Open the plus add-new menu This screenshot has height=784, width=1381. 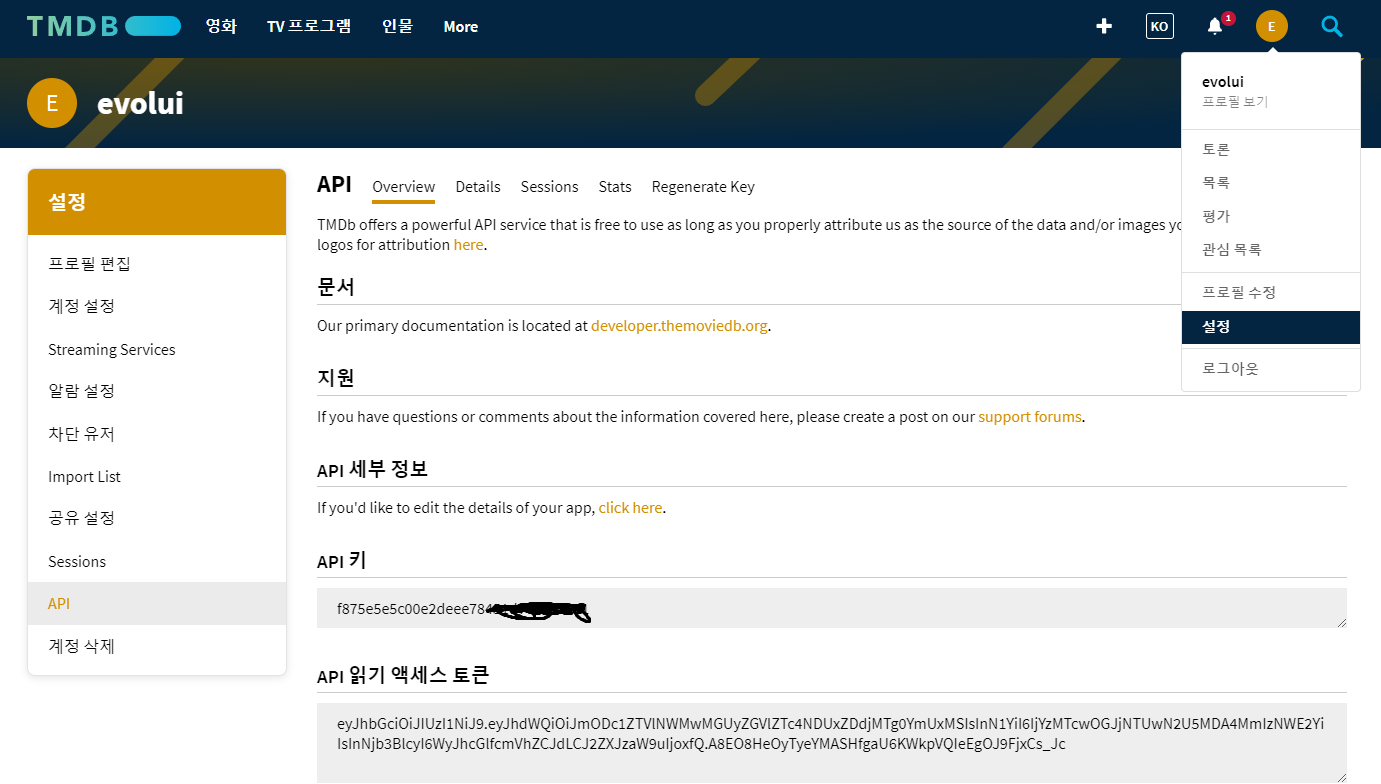(1104, 26)
